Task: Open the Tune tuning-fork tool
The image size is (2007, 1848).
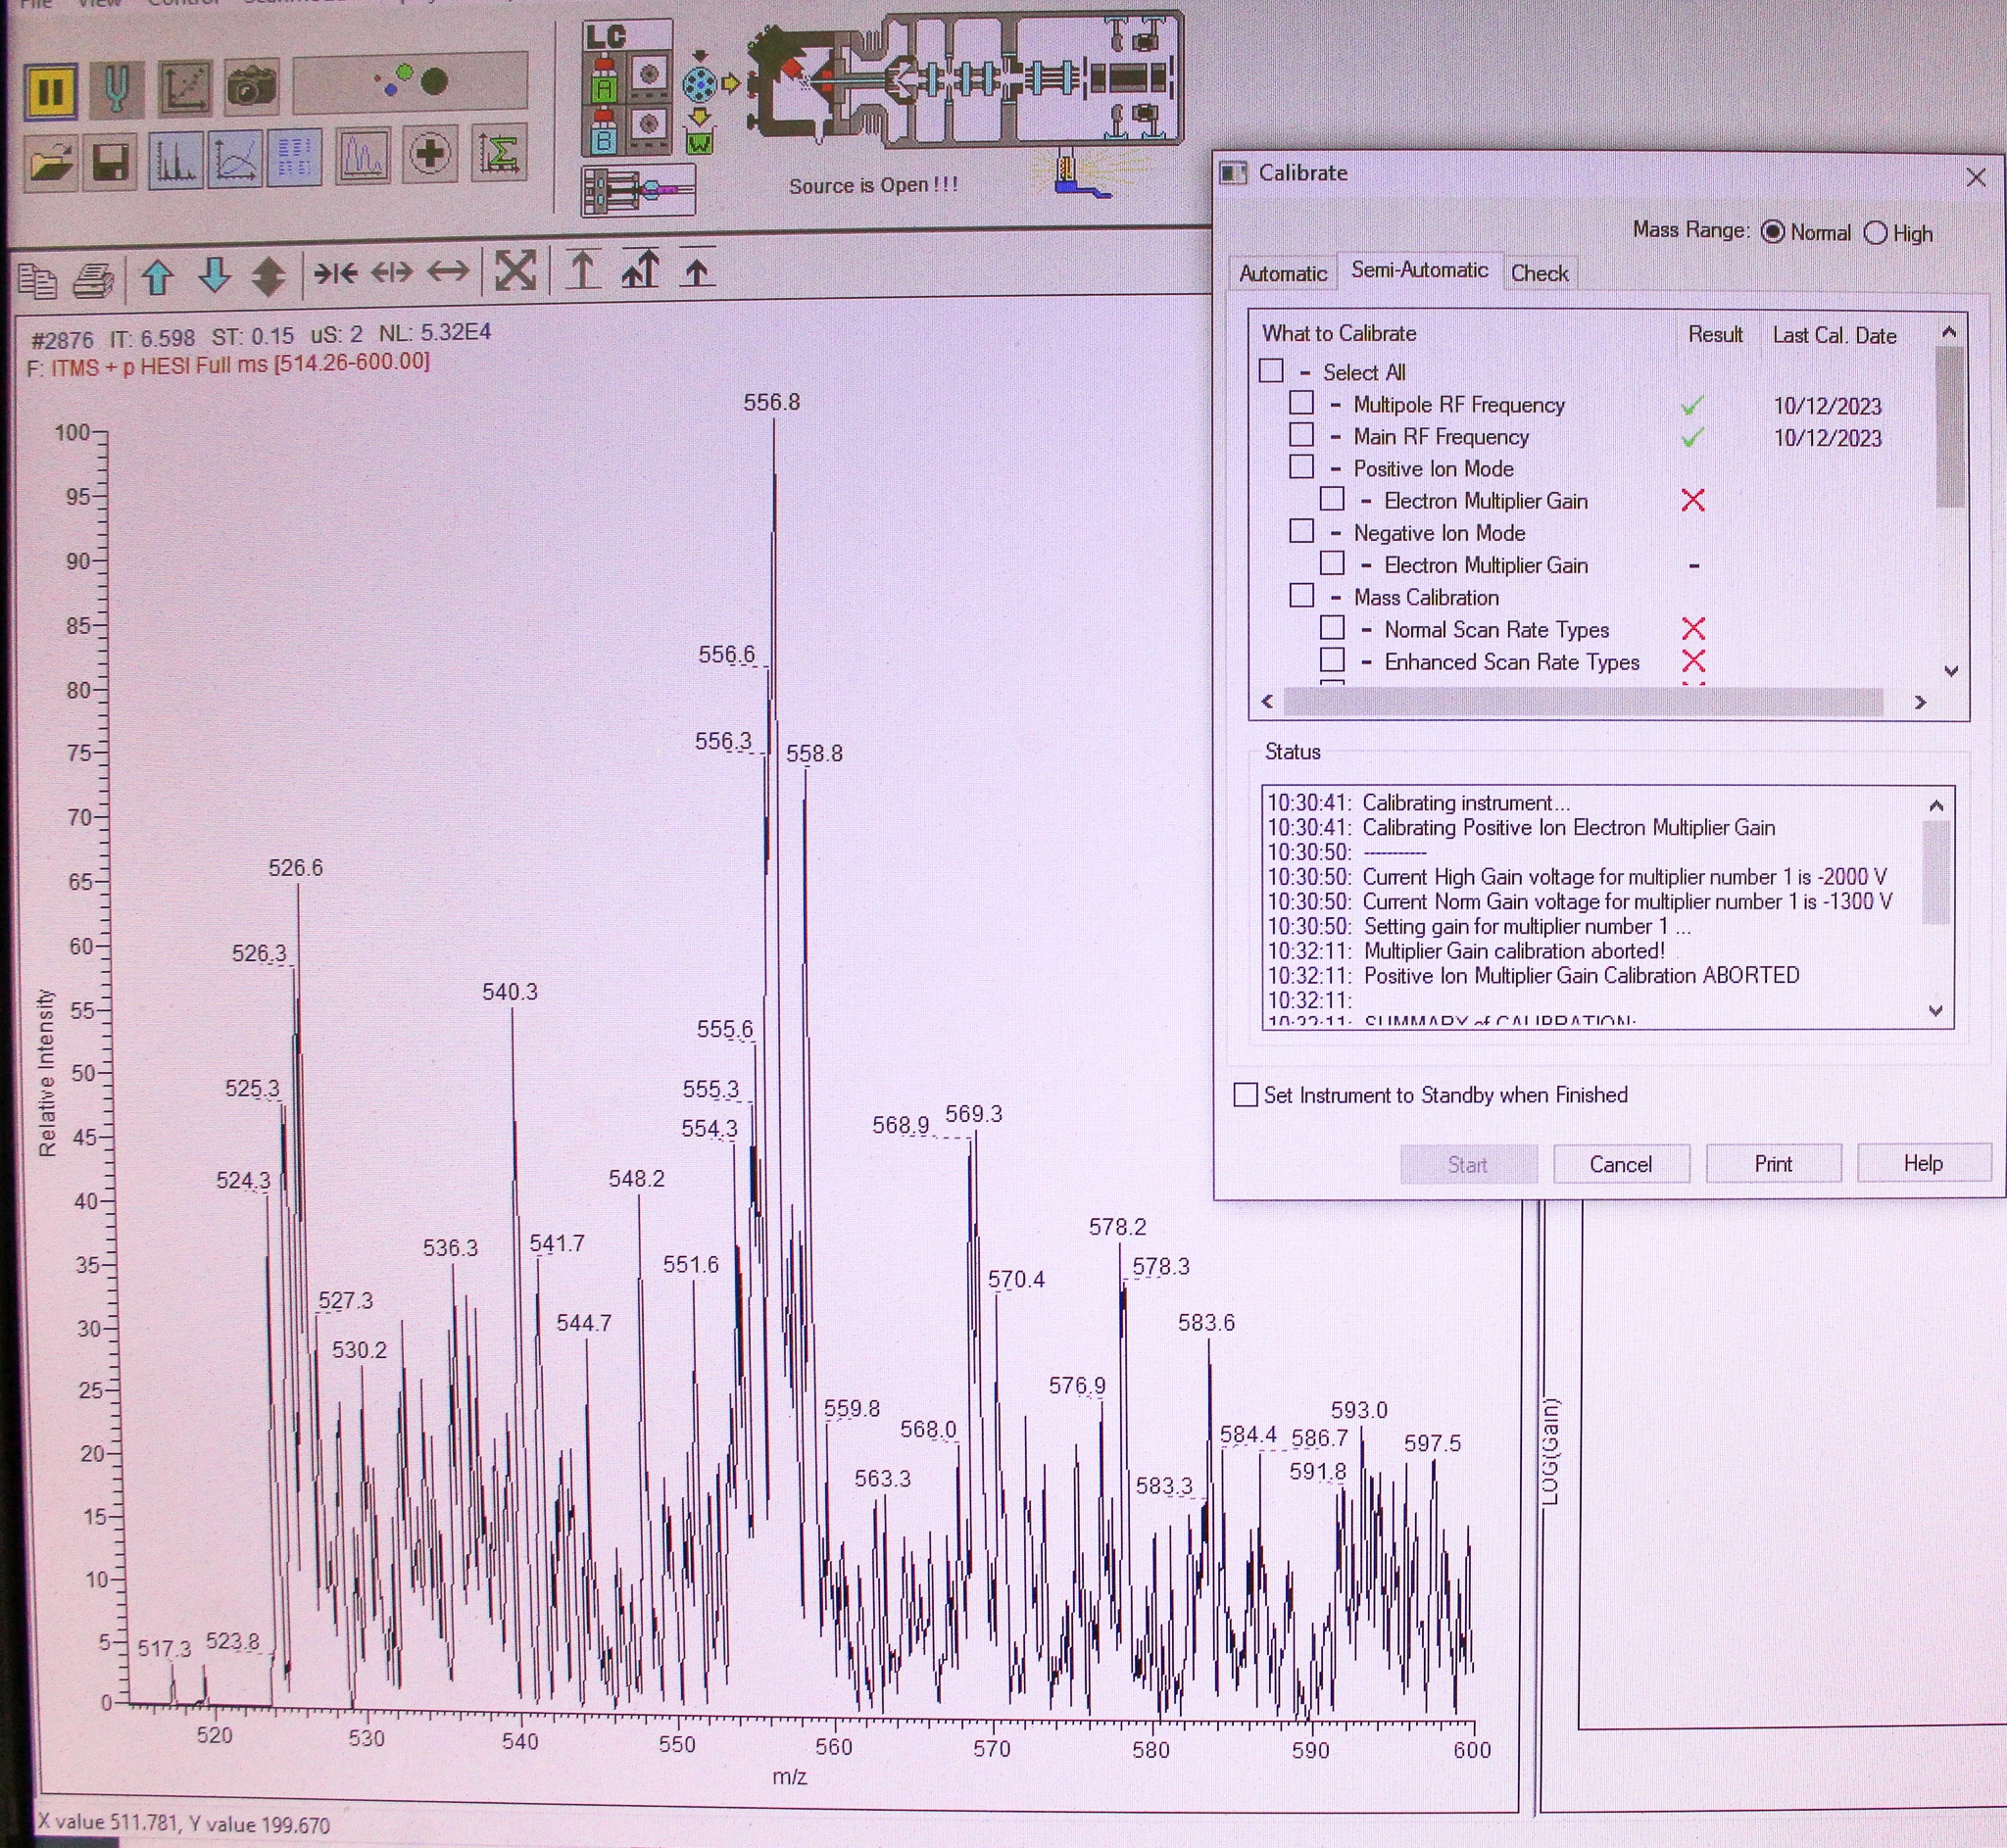Action: 117,88
